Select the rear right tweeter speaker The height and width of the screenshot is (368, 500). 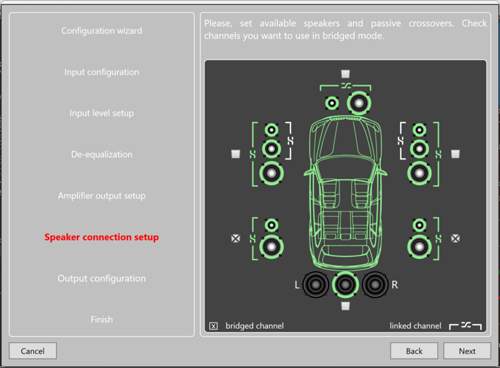419,225
